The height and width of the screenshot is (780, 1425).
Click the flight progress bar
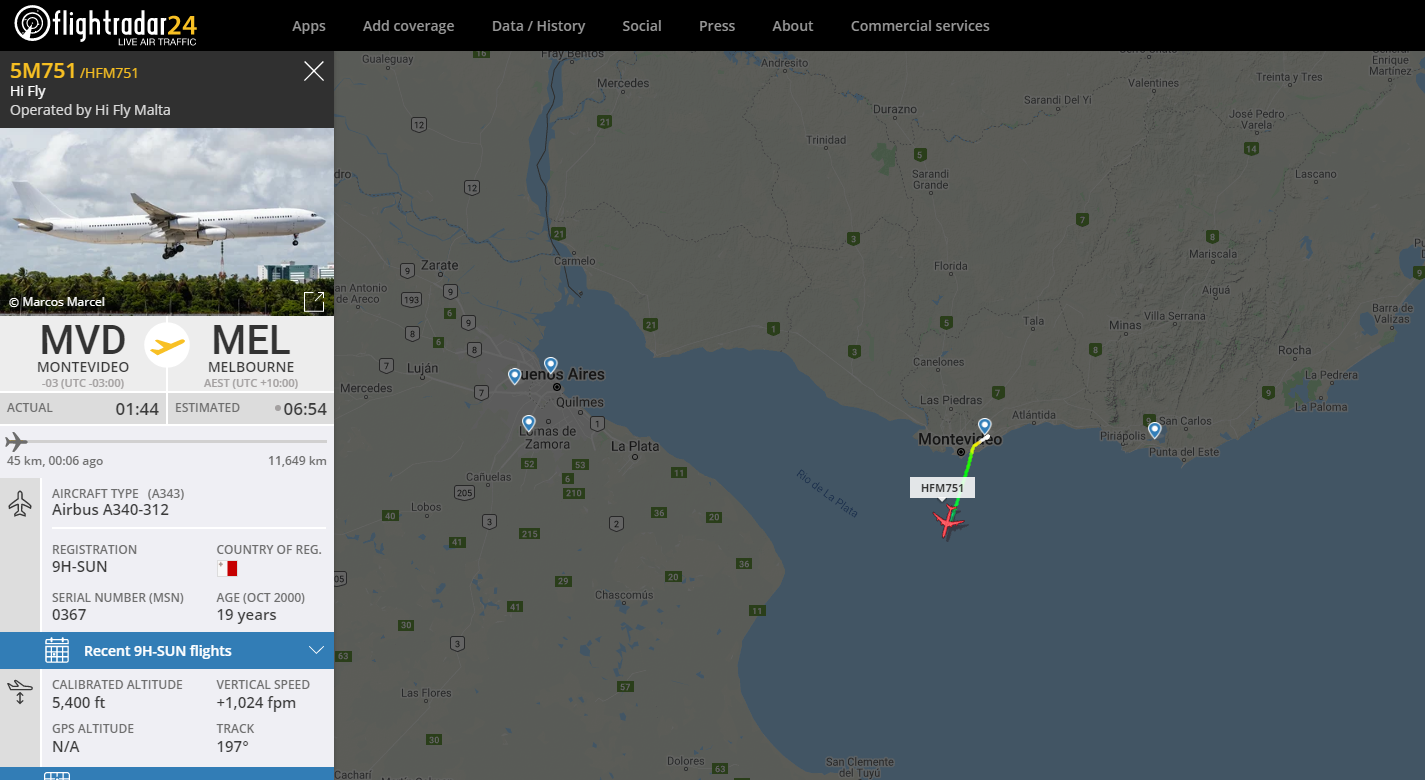167,441
